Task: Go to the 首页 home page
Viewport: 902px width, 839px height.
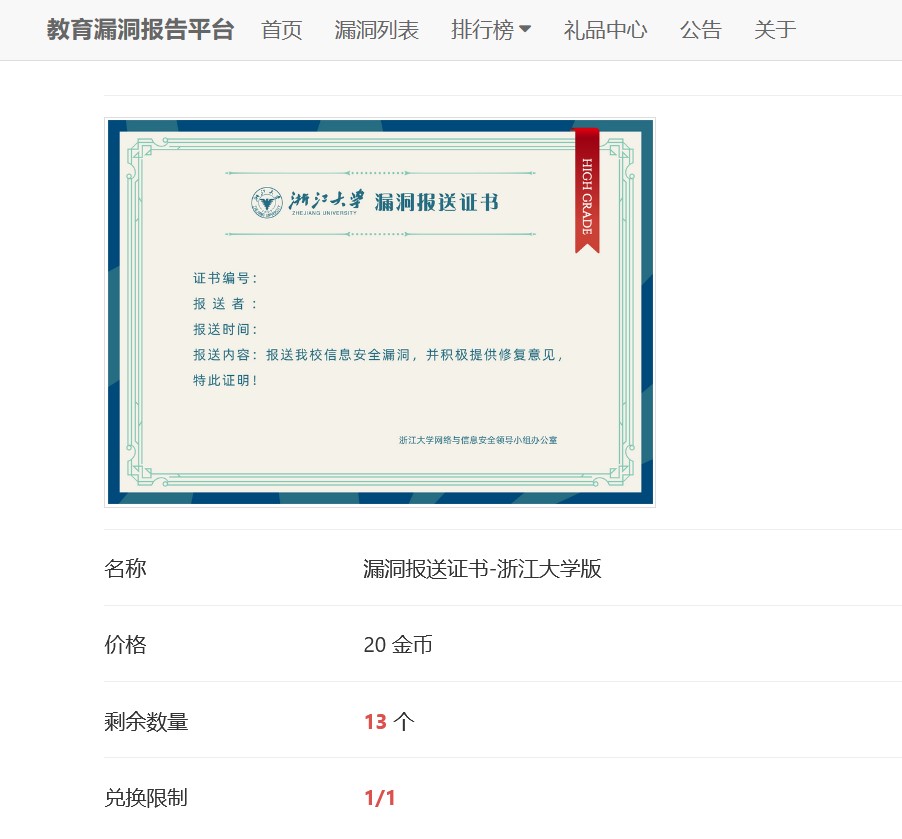Action: [x=282, y=30]
